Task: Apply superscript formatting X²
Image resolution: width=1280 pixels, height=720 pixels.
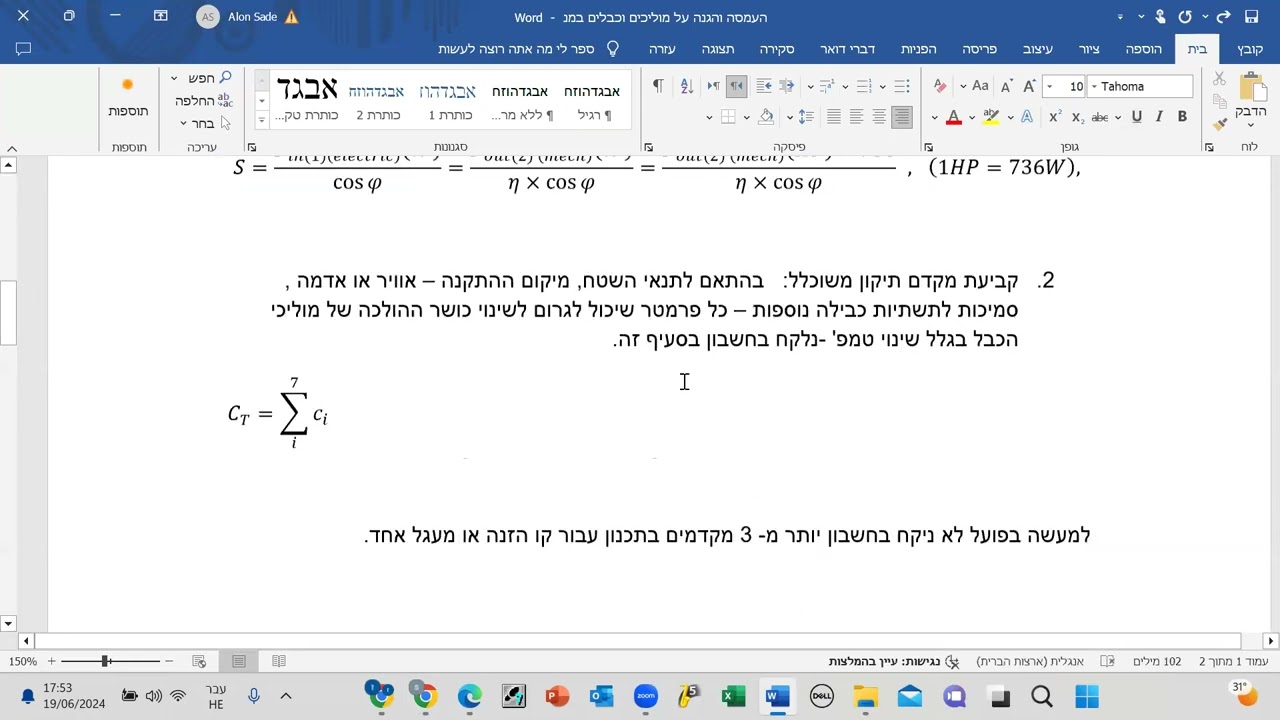Action: click(x=1055, y=117)
